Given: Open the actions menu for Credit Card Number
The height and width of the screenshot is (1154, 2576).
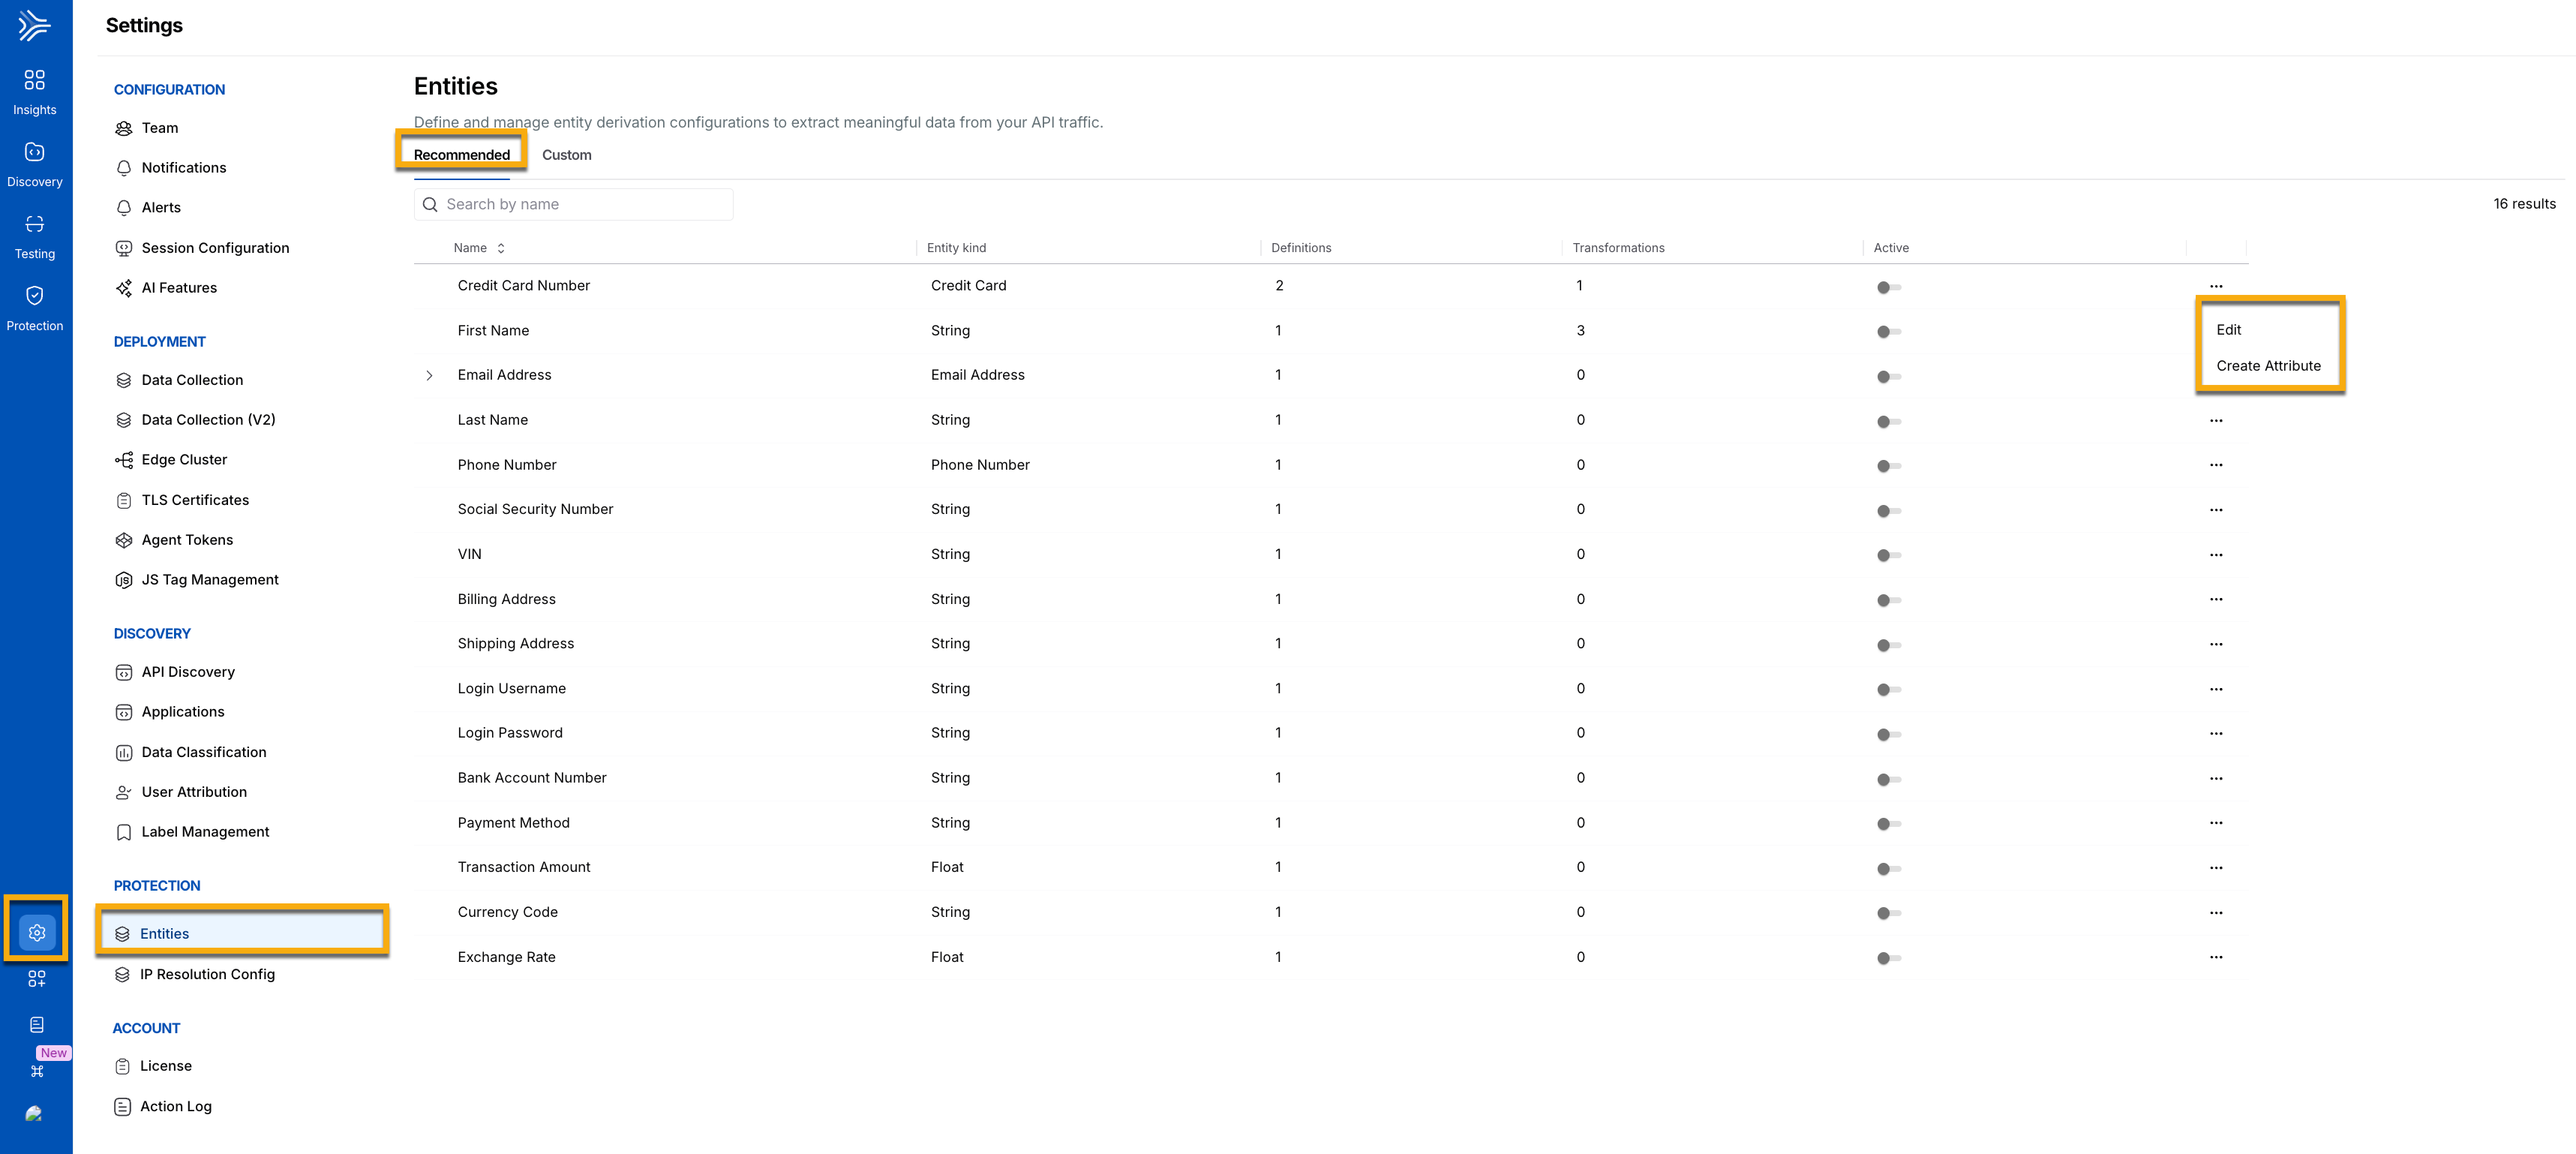Looking at the screenshot, I should pos(2216,286).
